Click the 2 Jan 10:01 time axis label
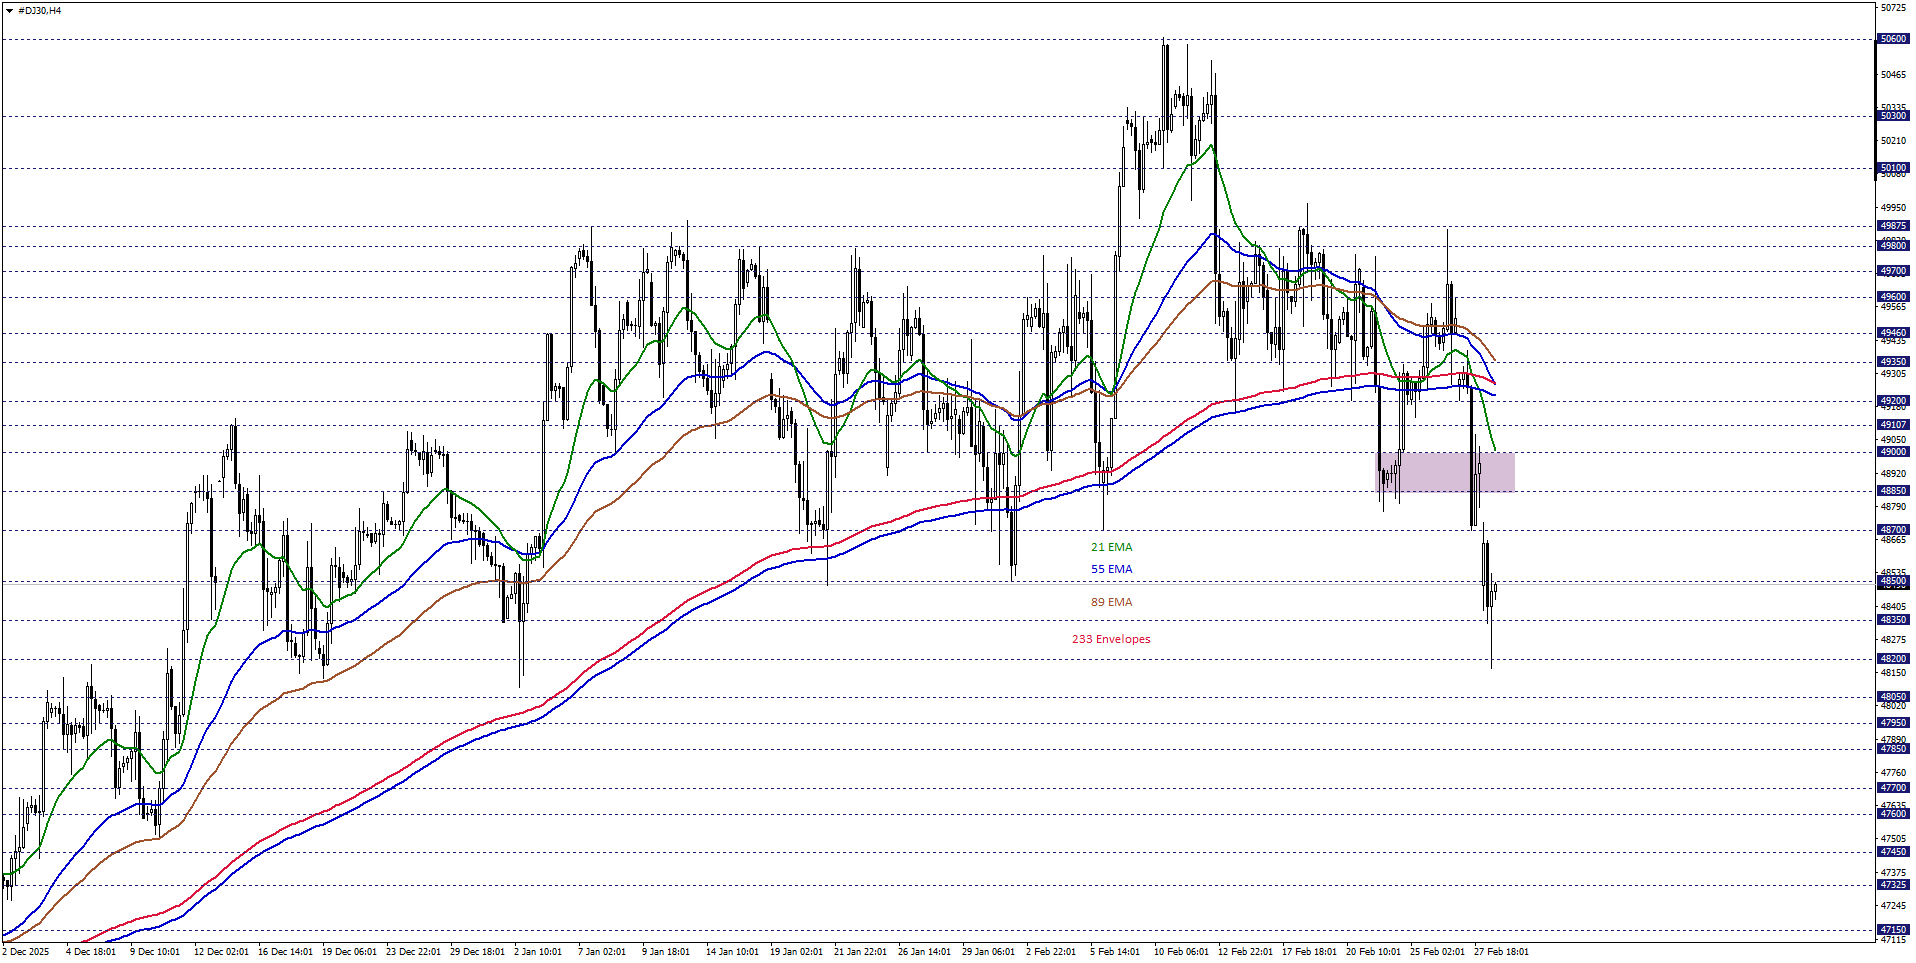The width and height of the screenshot is (1916, 963). click(x=538, y=951)
